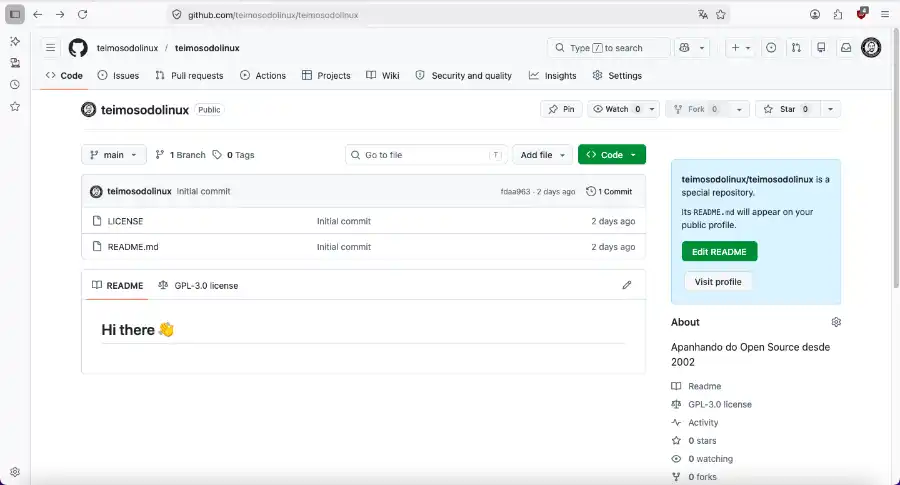This screenshot has width=900, height=485.
Task: Focus the Type / to search box
Action: (x=609, y=48)
